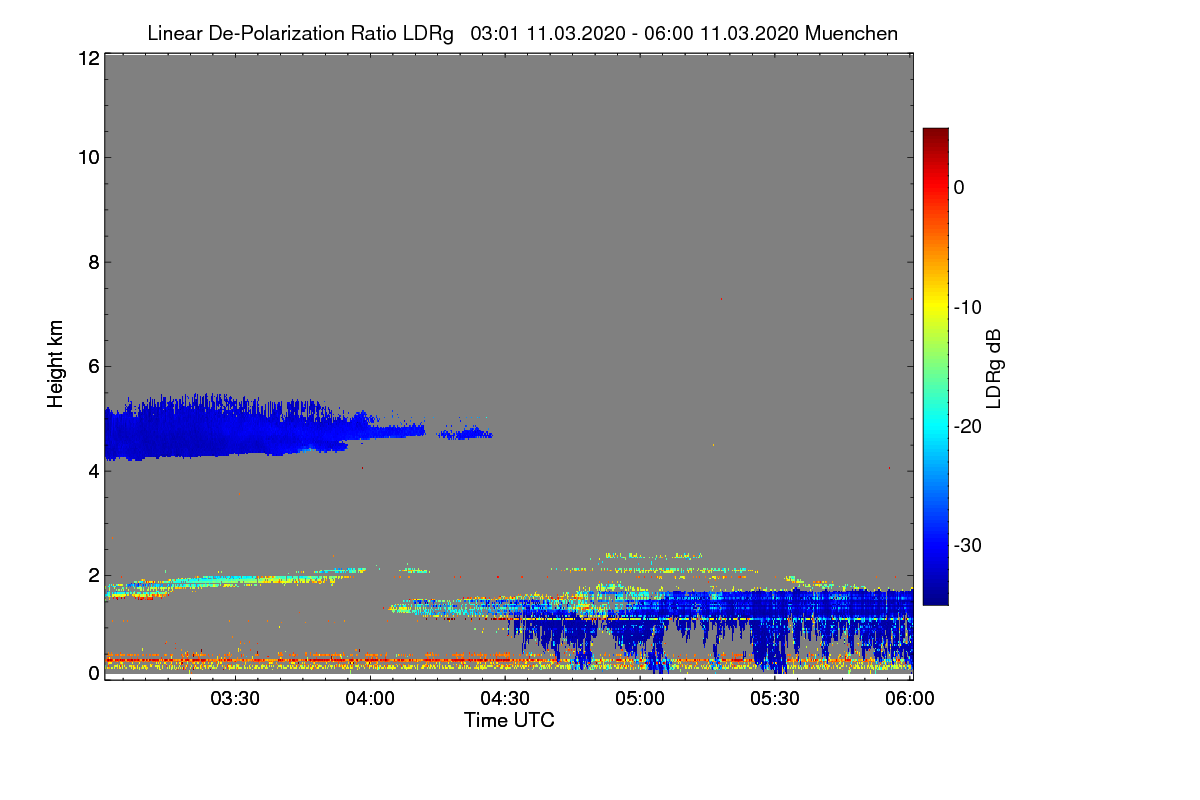The image size is (1200, 800).
Task: Click the 06:00 time tick label
Action: click(910, 698)
